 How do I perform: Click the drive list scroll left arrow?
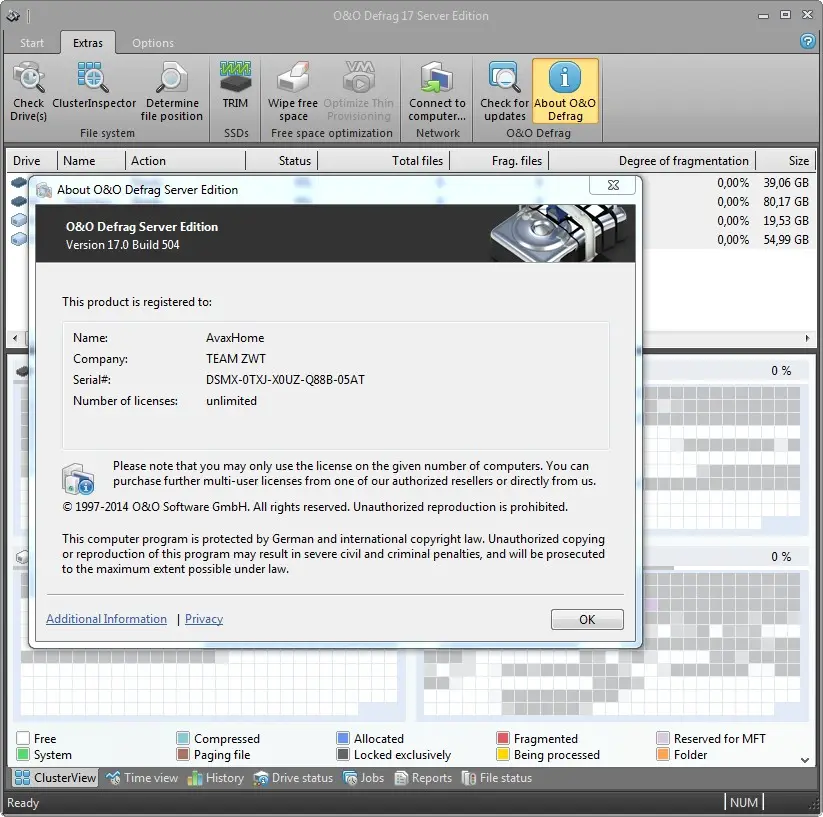pos(15,338)
